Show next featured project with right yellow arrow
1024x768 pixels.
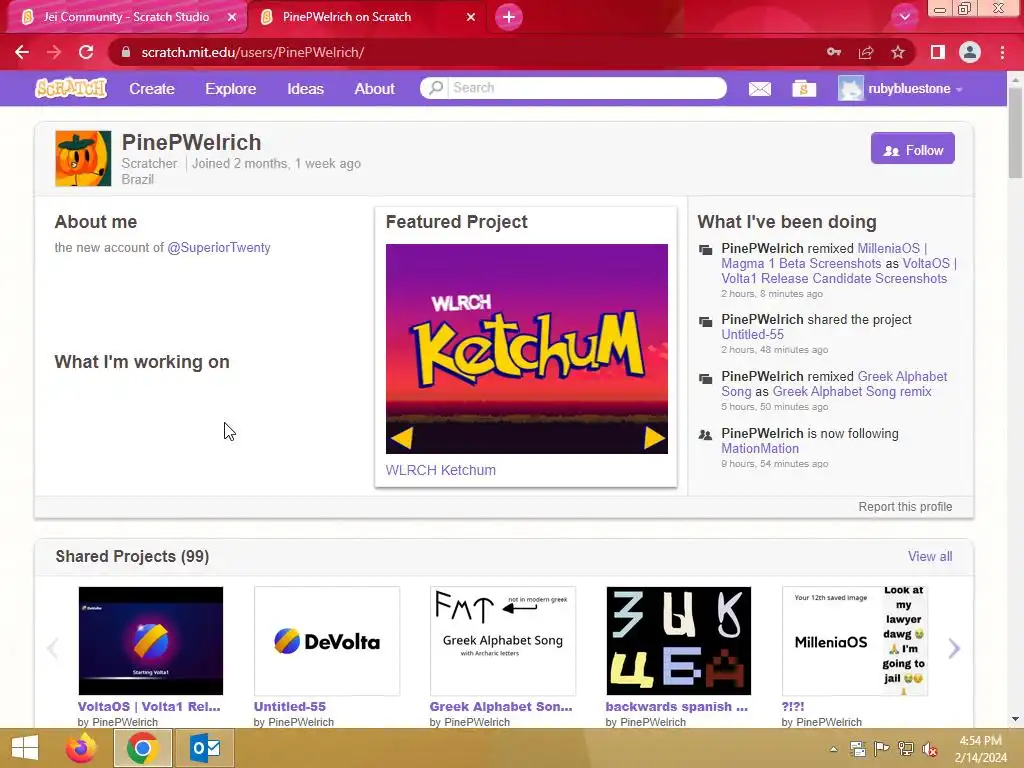coord(654,438)
